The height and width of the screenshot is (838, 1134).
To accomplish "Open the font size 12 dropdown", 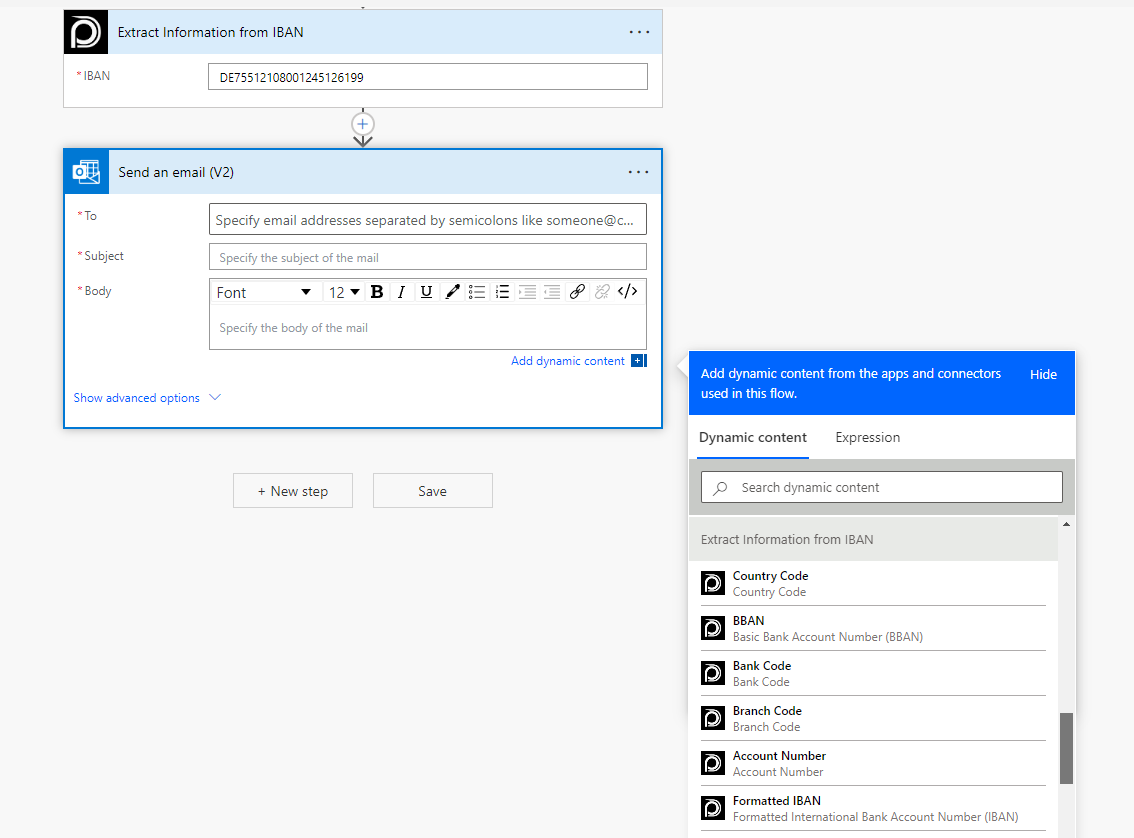I will 344,292.
